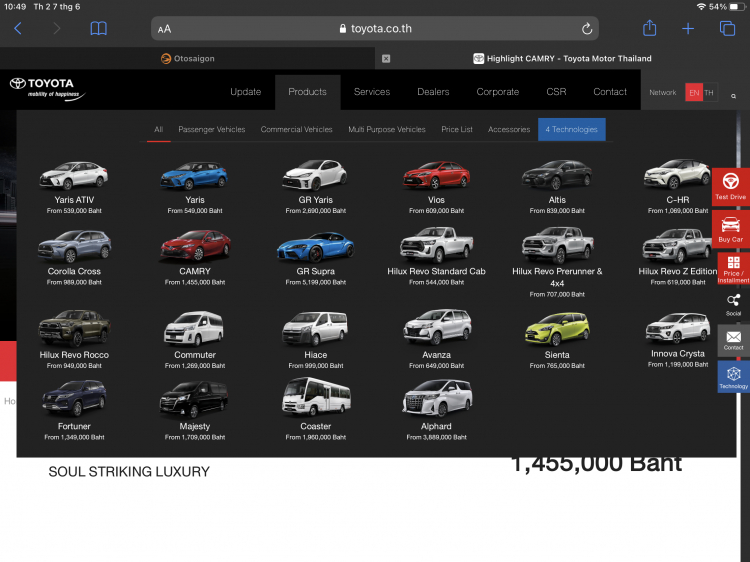Open the Services menu

372,91
